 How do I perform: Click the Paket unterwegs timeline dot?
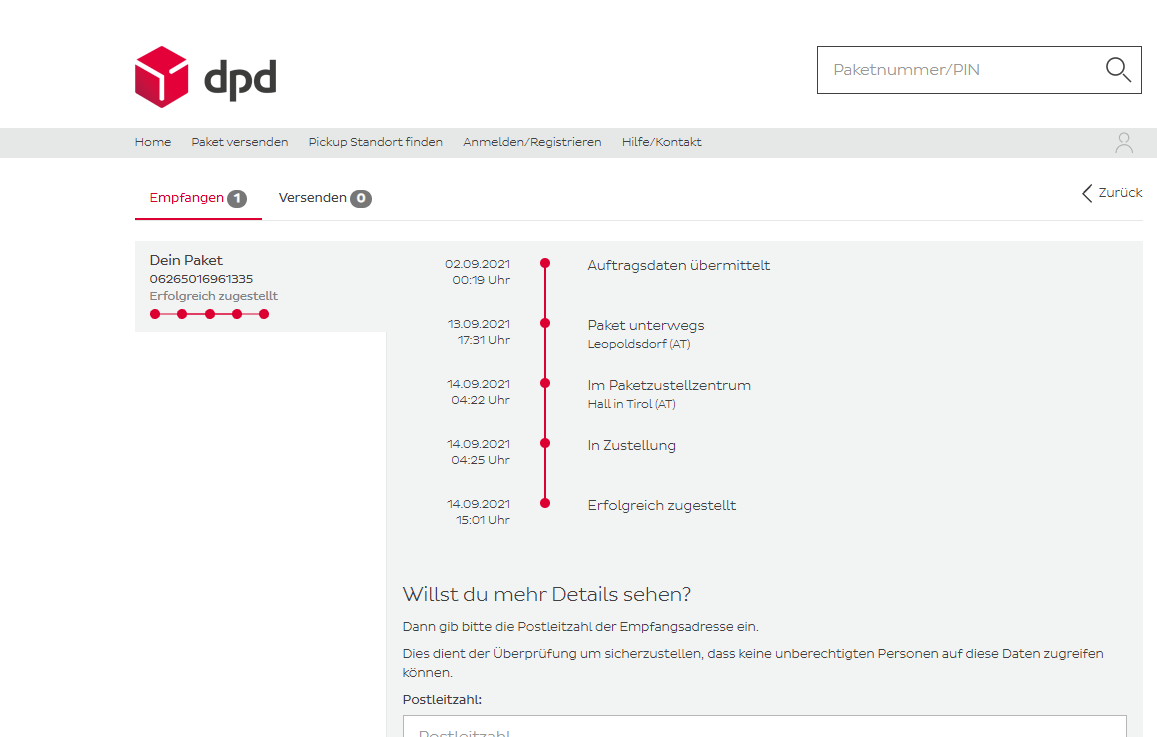[545, 323]
